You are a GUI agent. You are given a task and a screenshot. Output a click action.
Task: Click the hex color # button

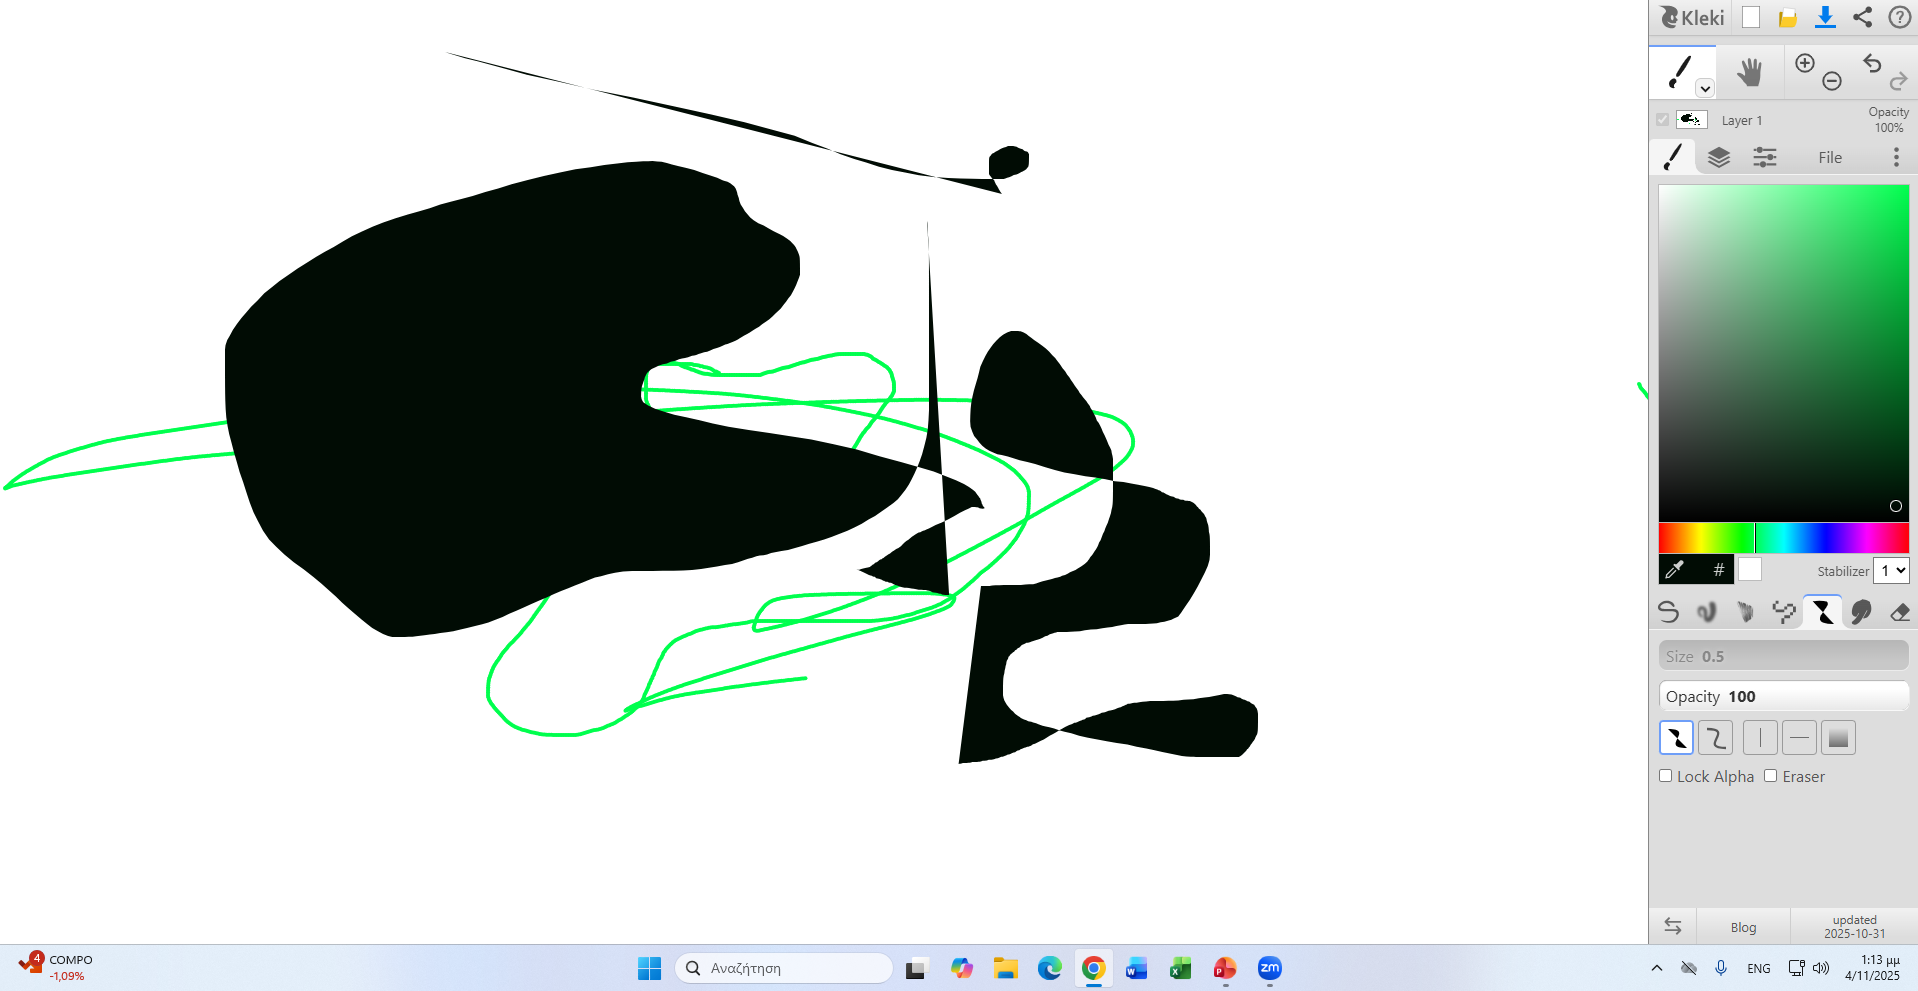(x=1718, y=570)
